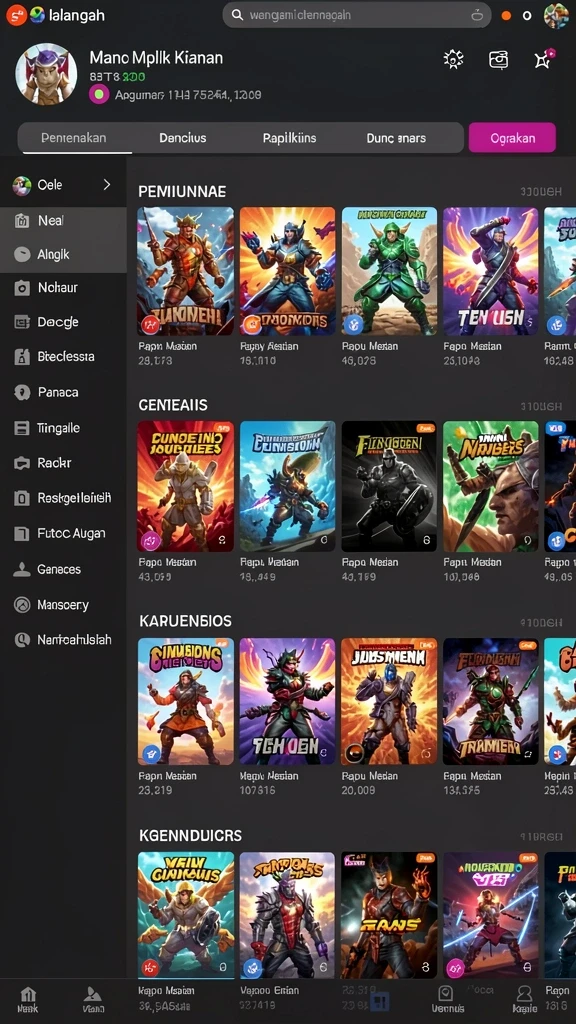576x1024 pixels.
Task: Open the see-all link beside the GENIEAIIS heading
Action: coord(541,406)
